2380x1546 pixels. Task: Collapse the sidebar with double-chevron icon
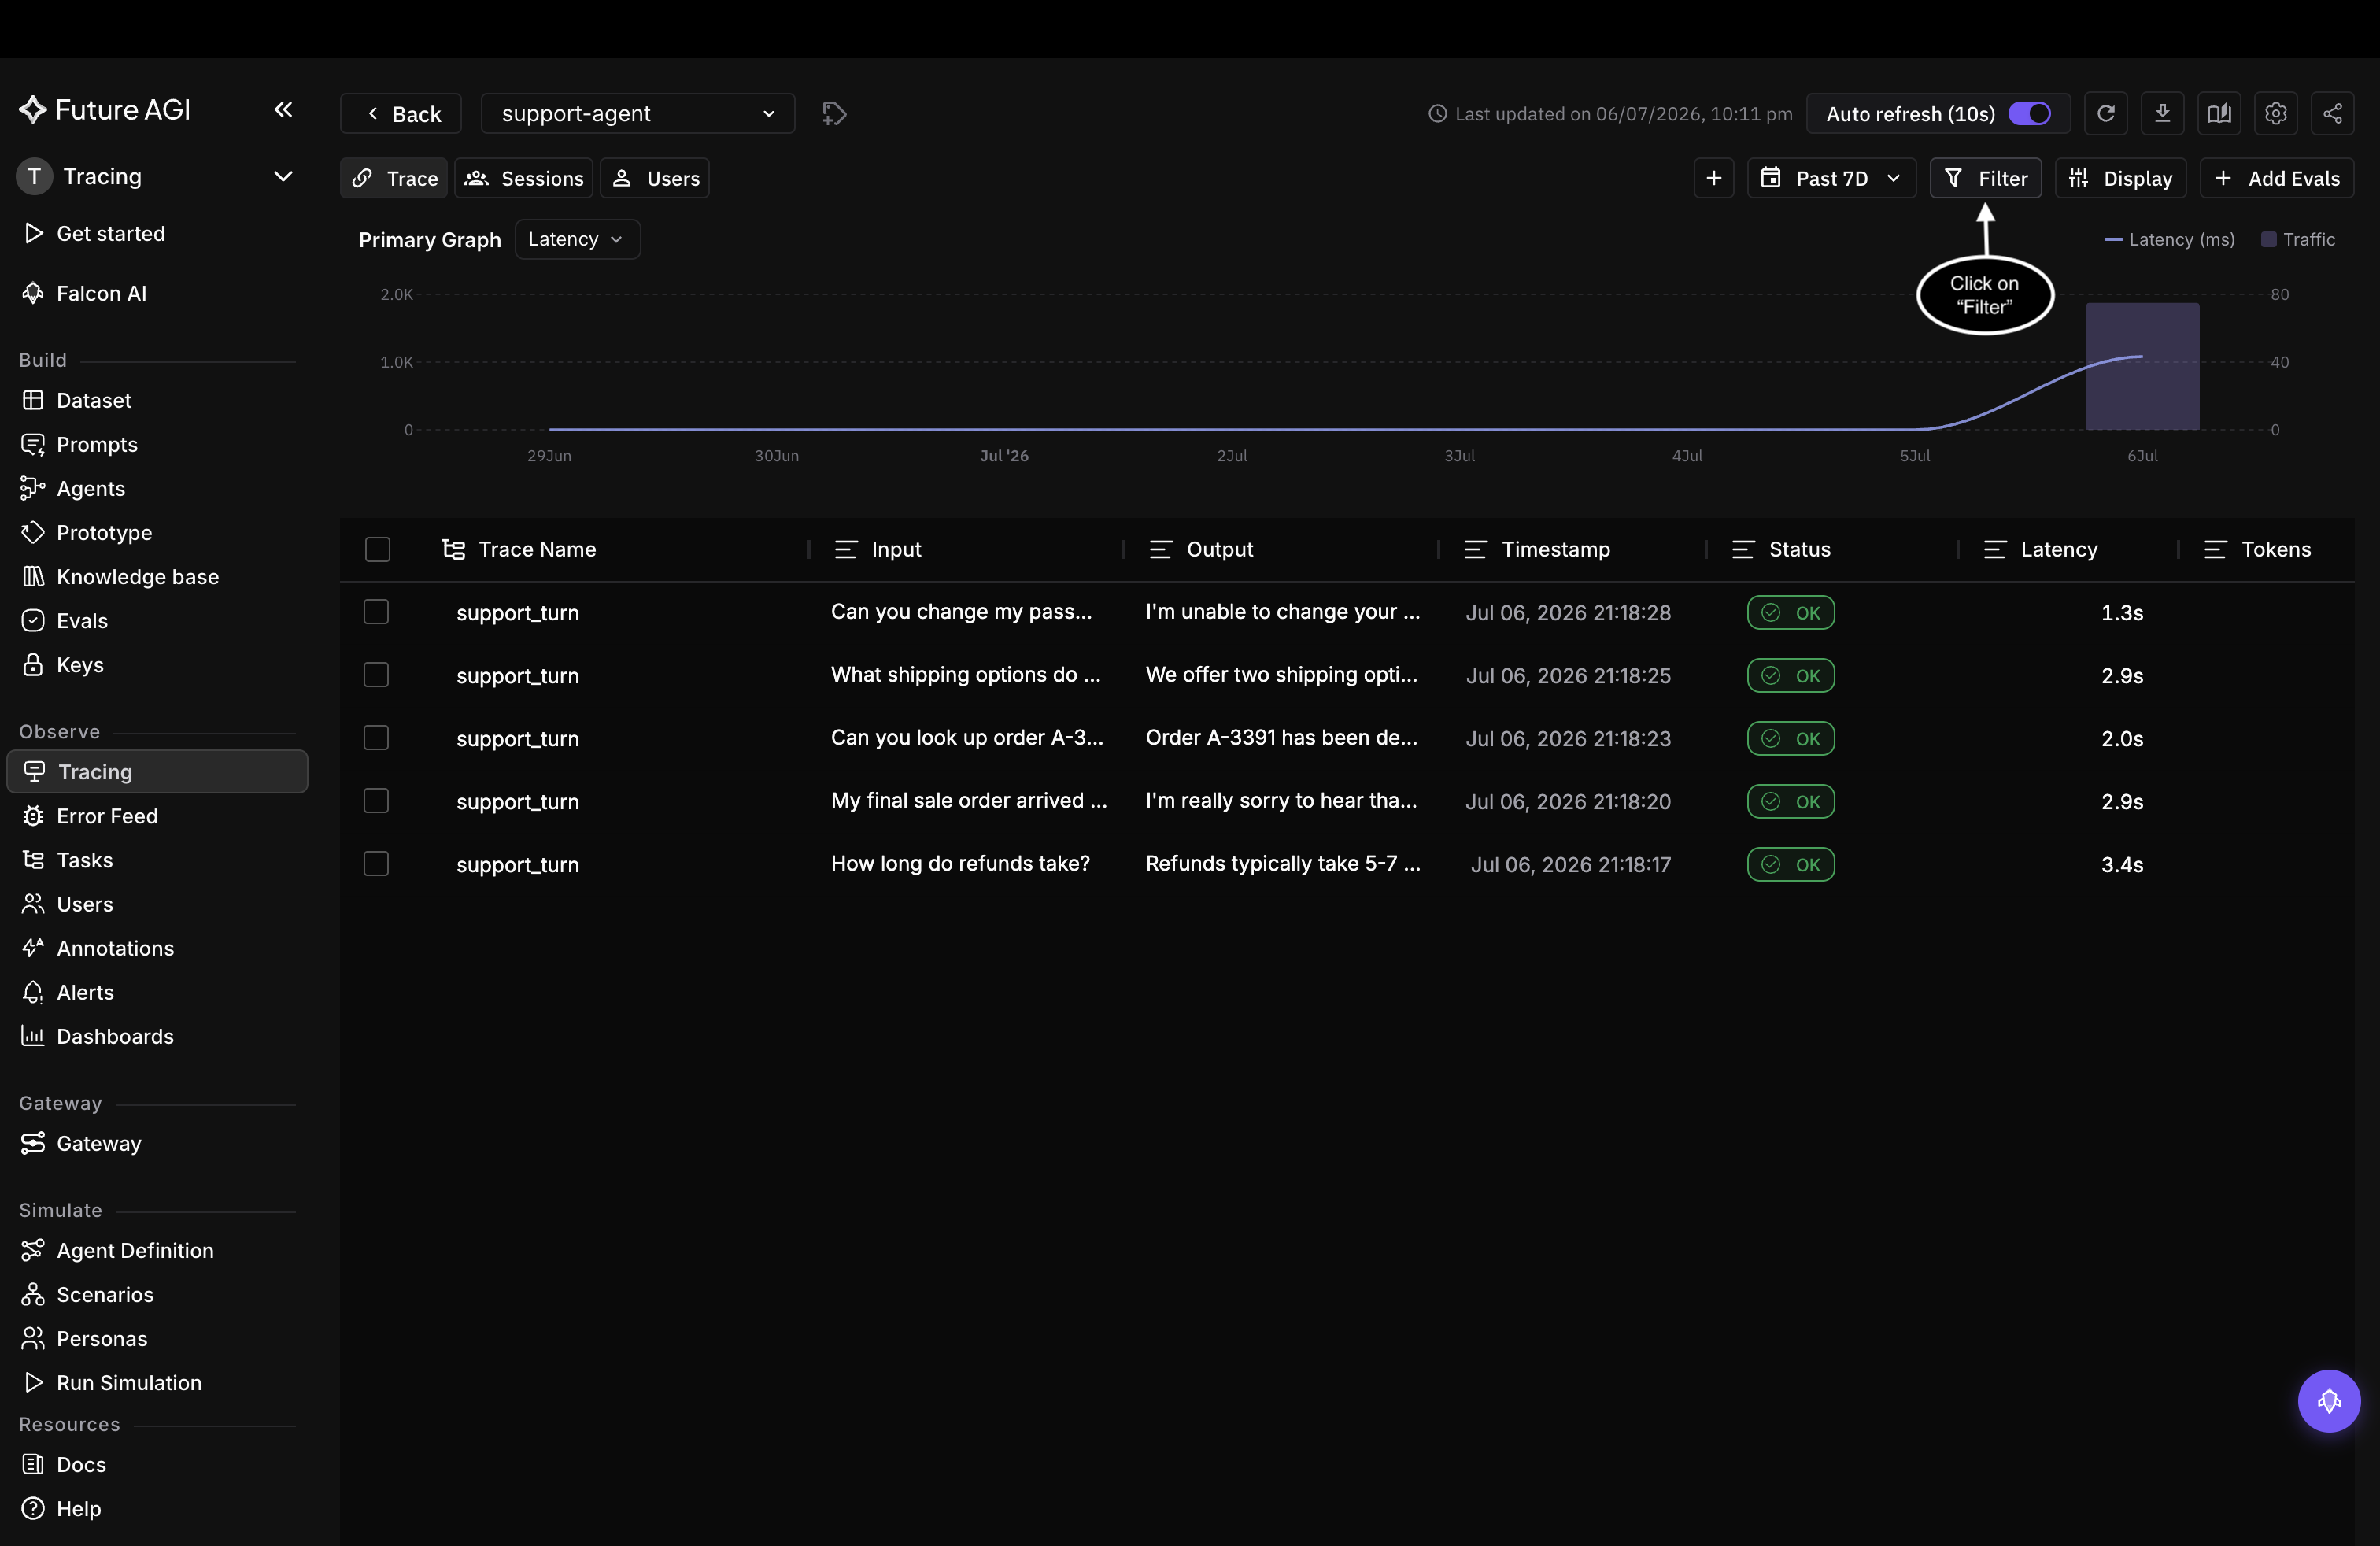tap(283, 109)
